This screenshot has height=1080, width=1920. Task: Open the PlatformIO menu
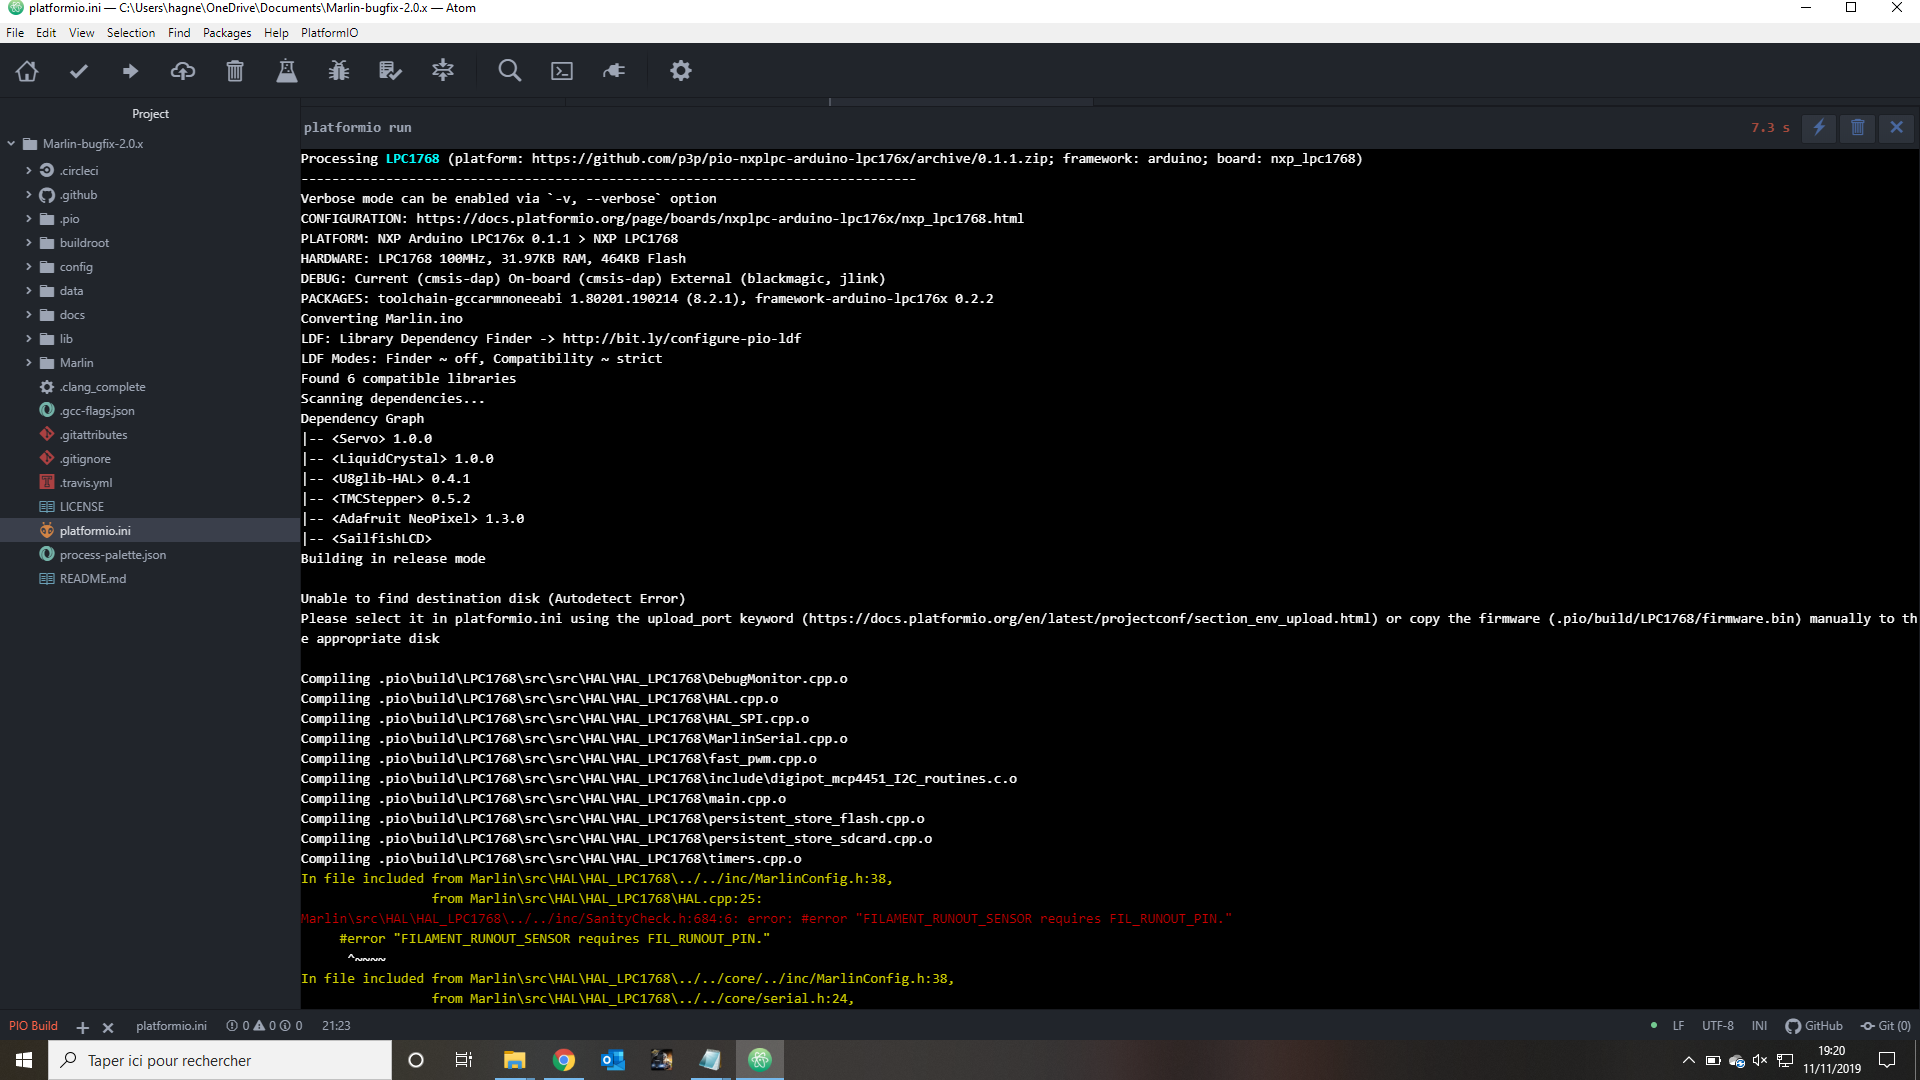click(329, 33)
